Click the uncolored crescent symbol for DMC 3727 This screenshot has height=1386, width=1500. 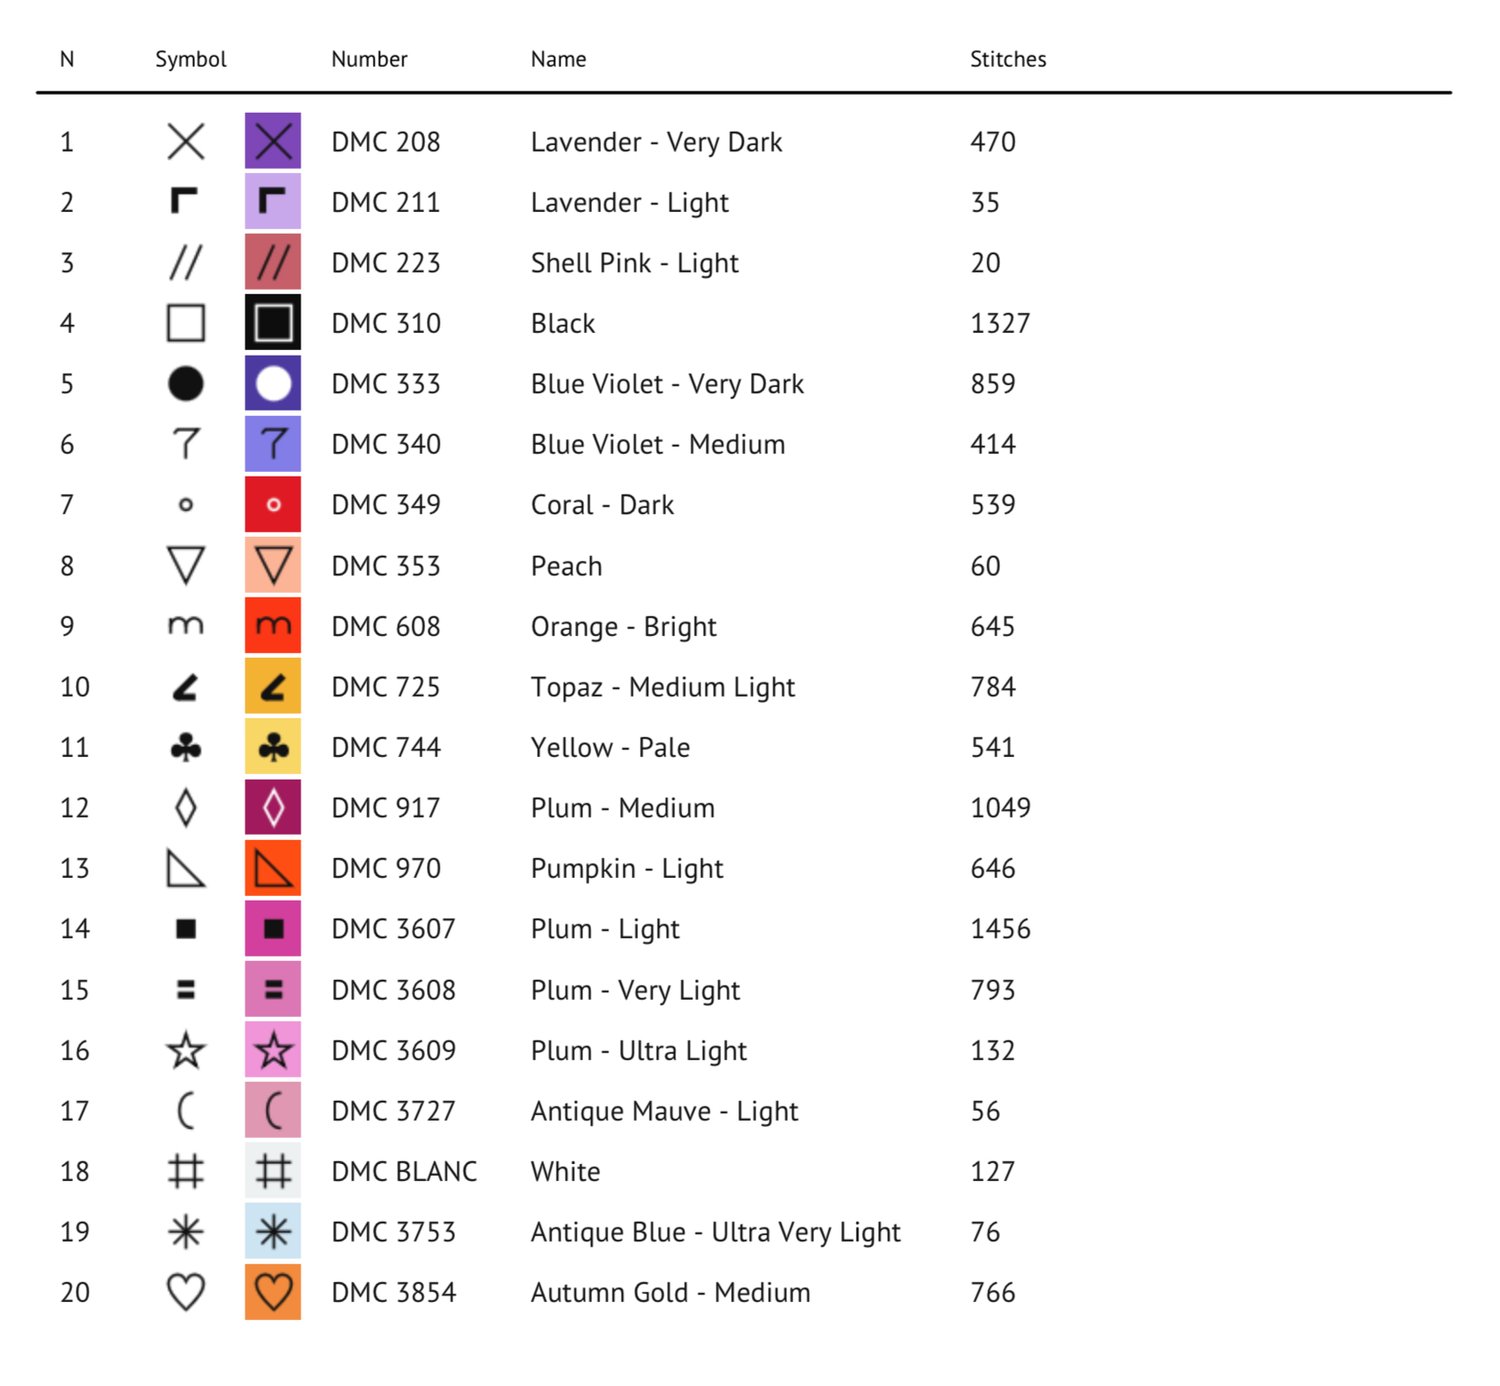pos(186,1111)
